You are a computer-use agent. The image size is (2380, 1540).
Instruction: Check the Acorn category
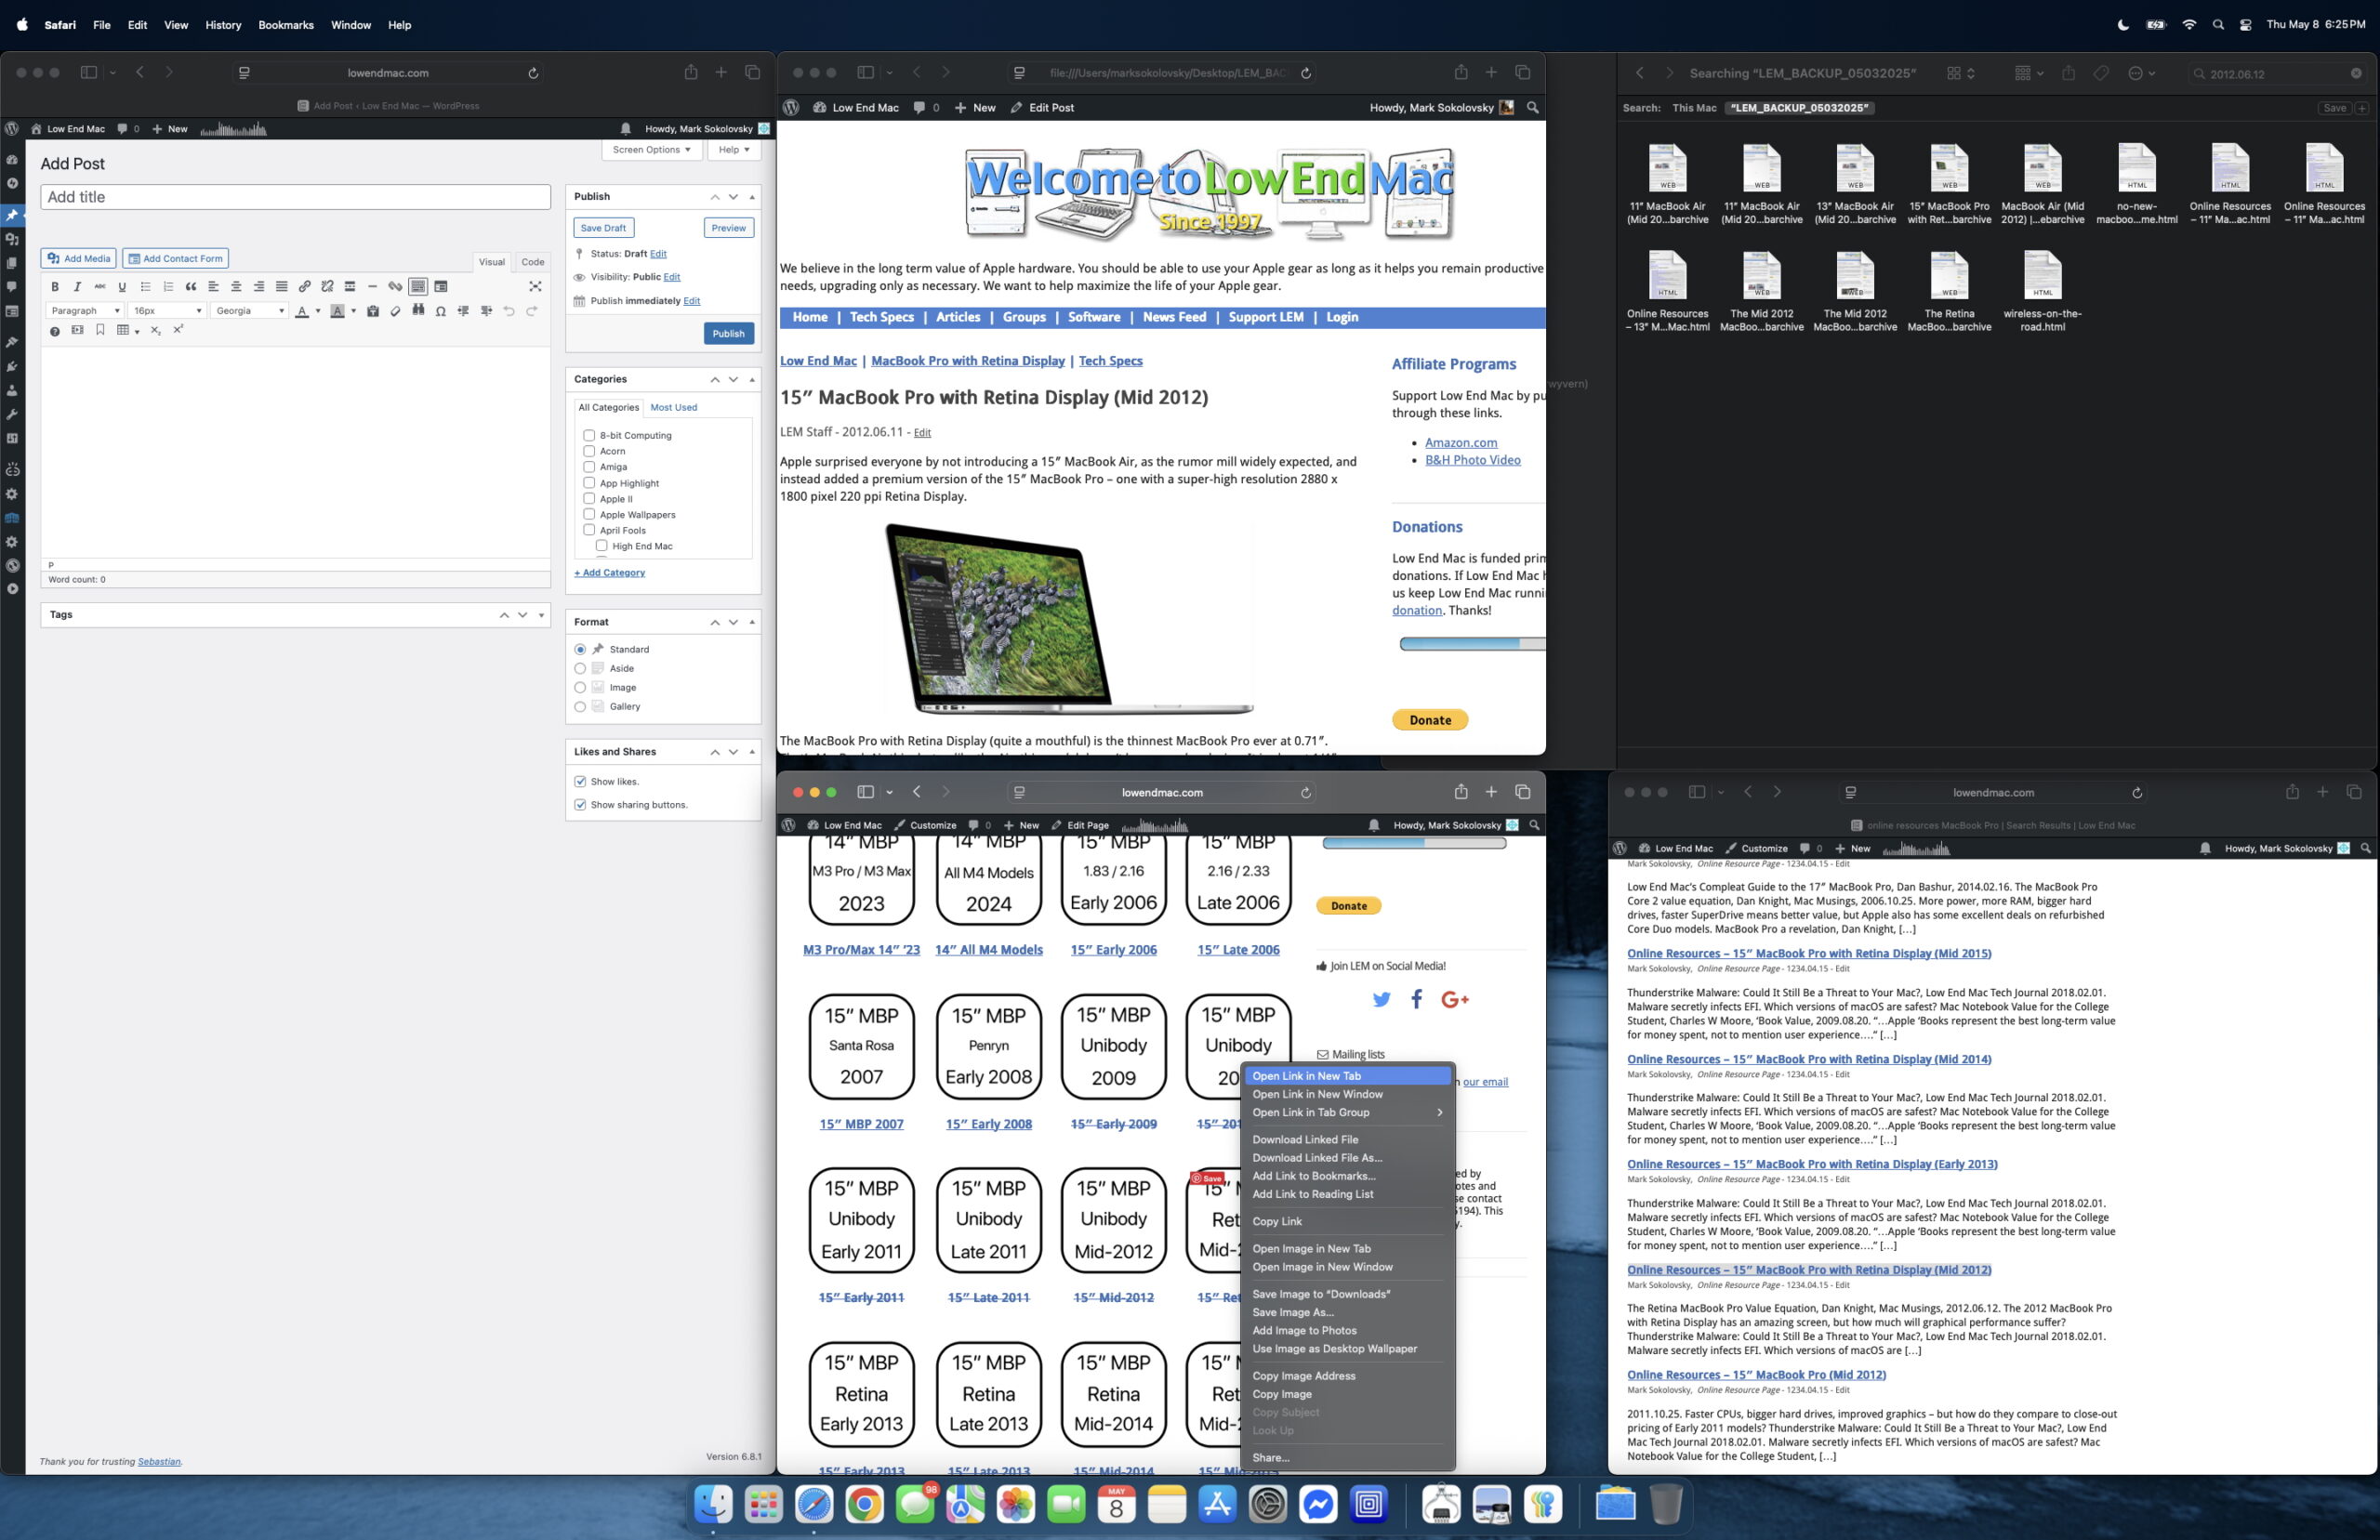click(x=589, y=452)
